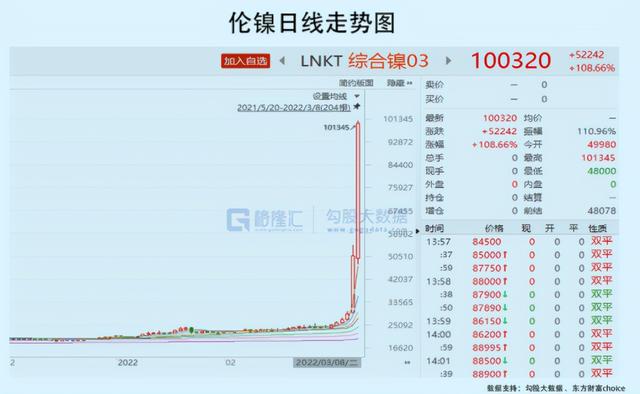Click the pin icon next to date range
Image resolution: width=640 pixels, height=394 pixels.
(357, 107)
